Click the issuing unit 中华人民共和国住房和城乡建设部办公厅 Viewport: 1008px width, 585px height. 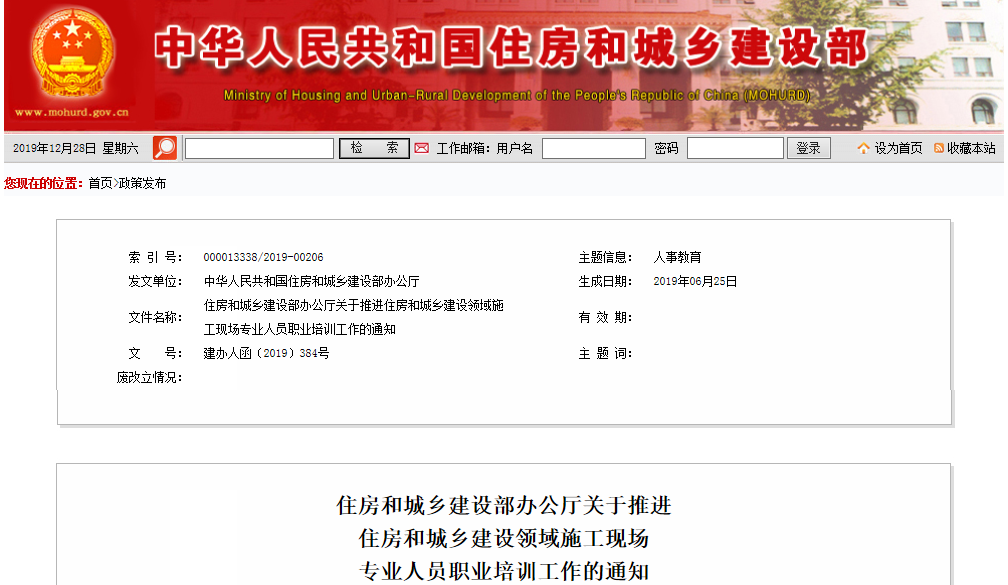pos(312,281)
